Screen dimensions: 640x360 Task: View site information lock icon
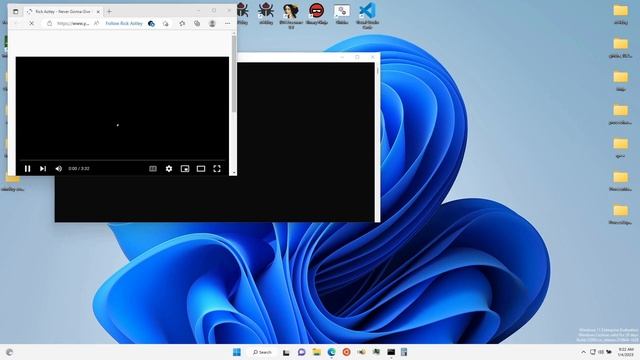49,24
